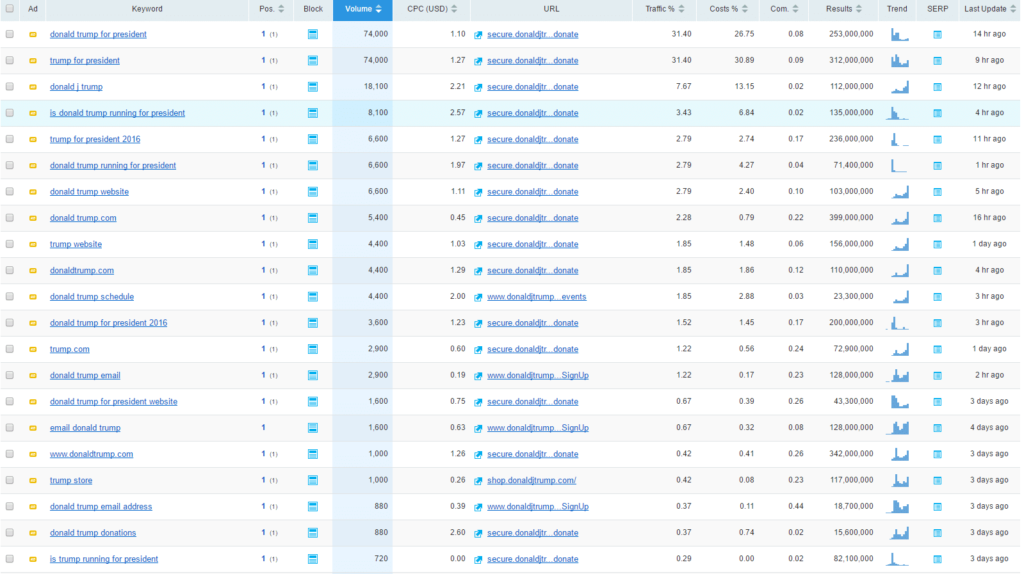View trend chart for 'donald trump email'
Screen dimensions: 1024x574
click(899, 375)
